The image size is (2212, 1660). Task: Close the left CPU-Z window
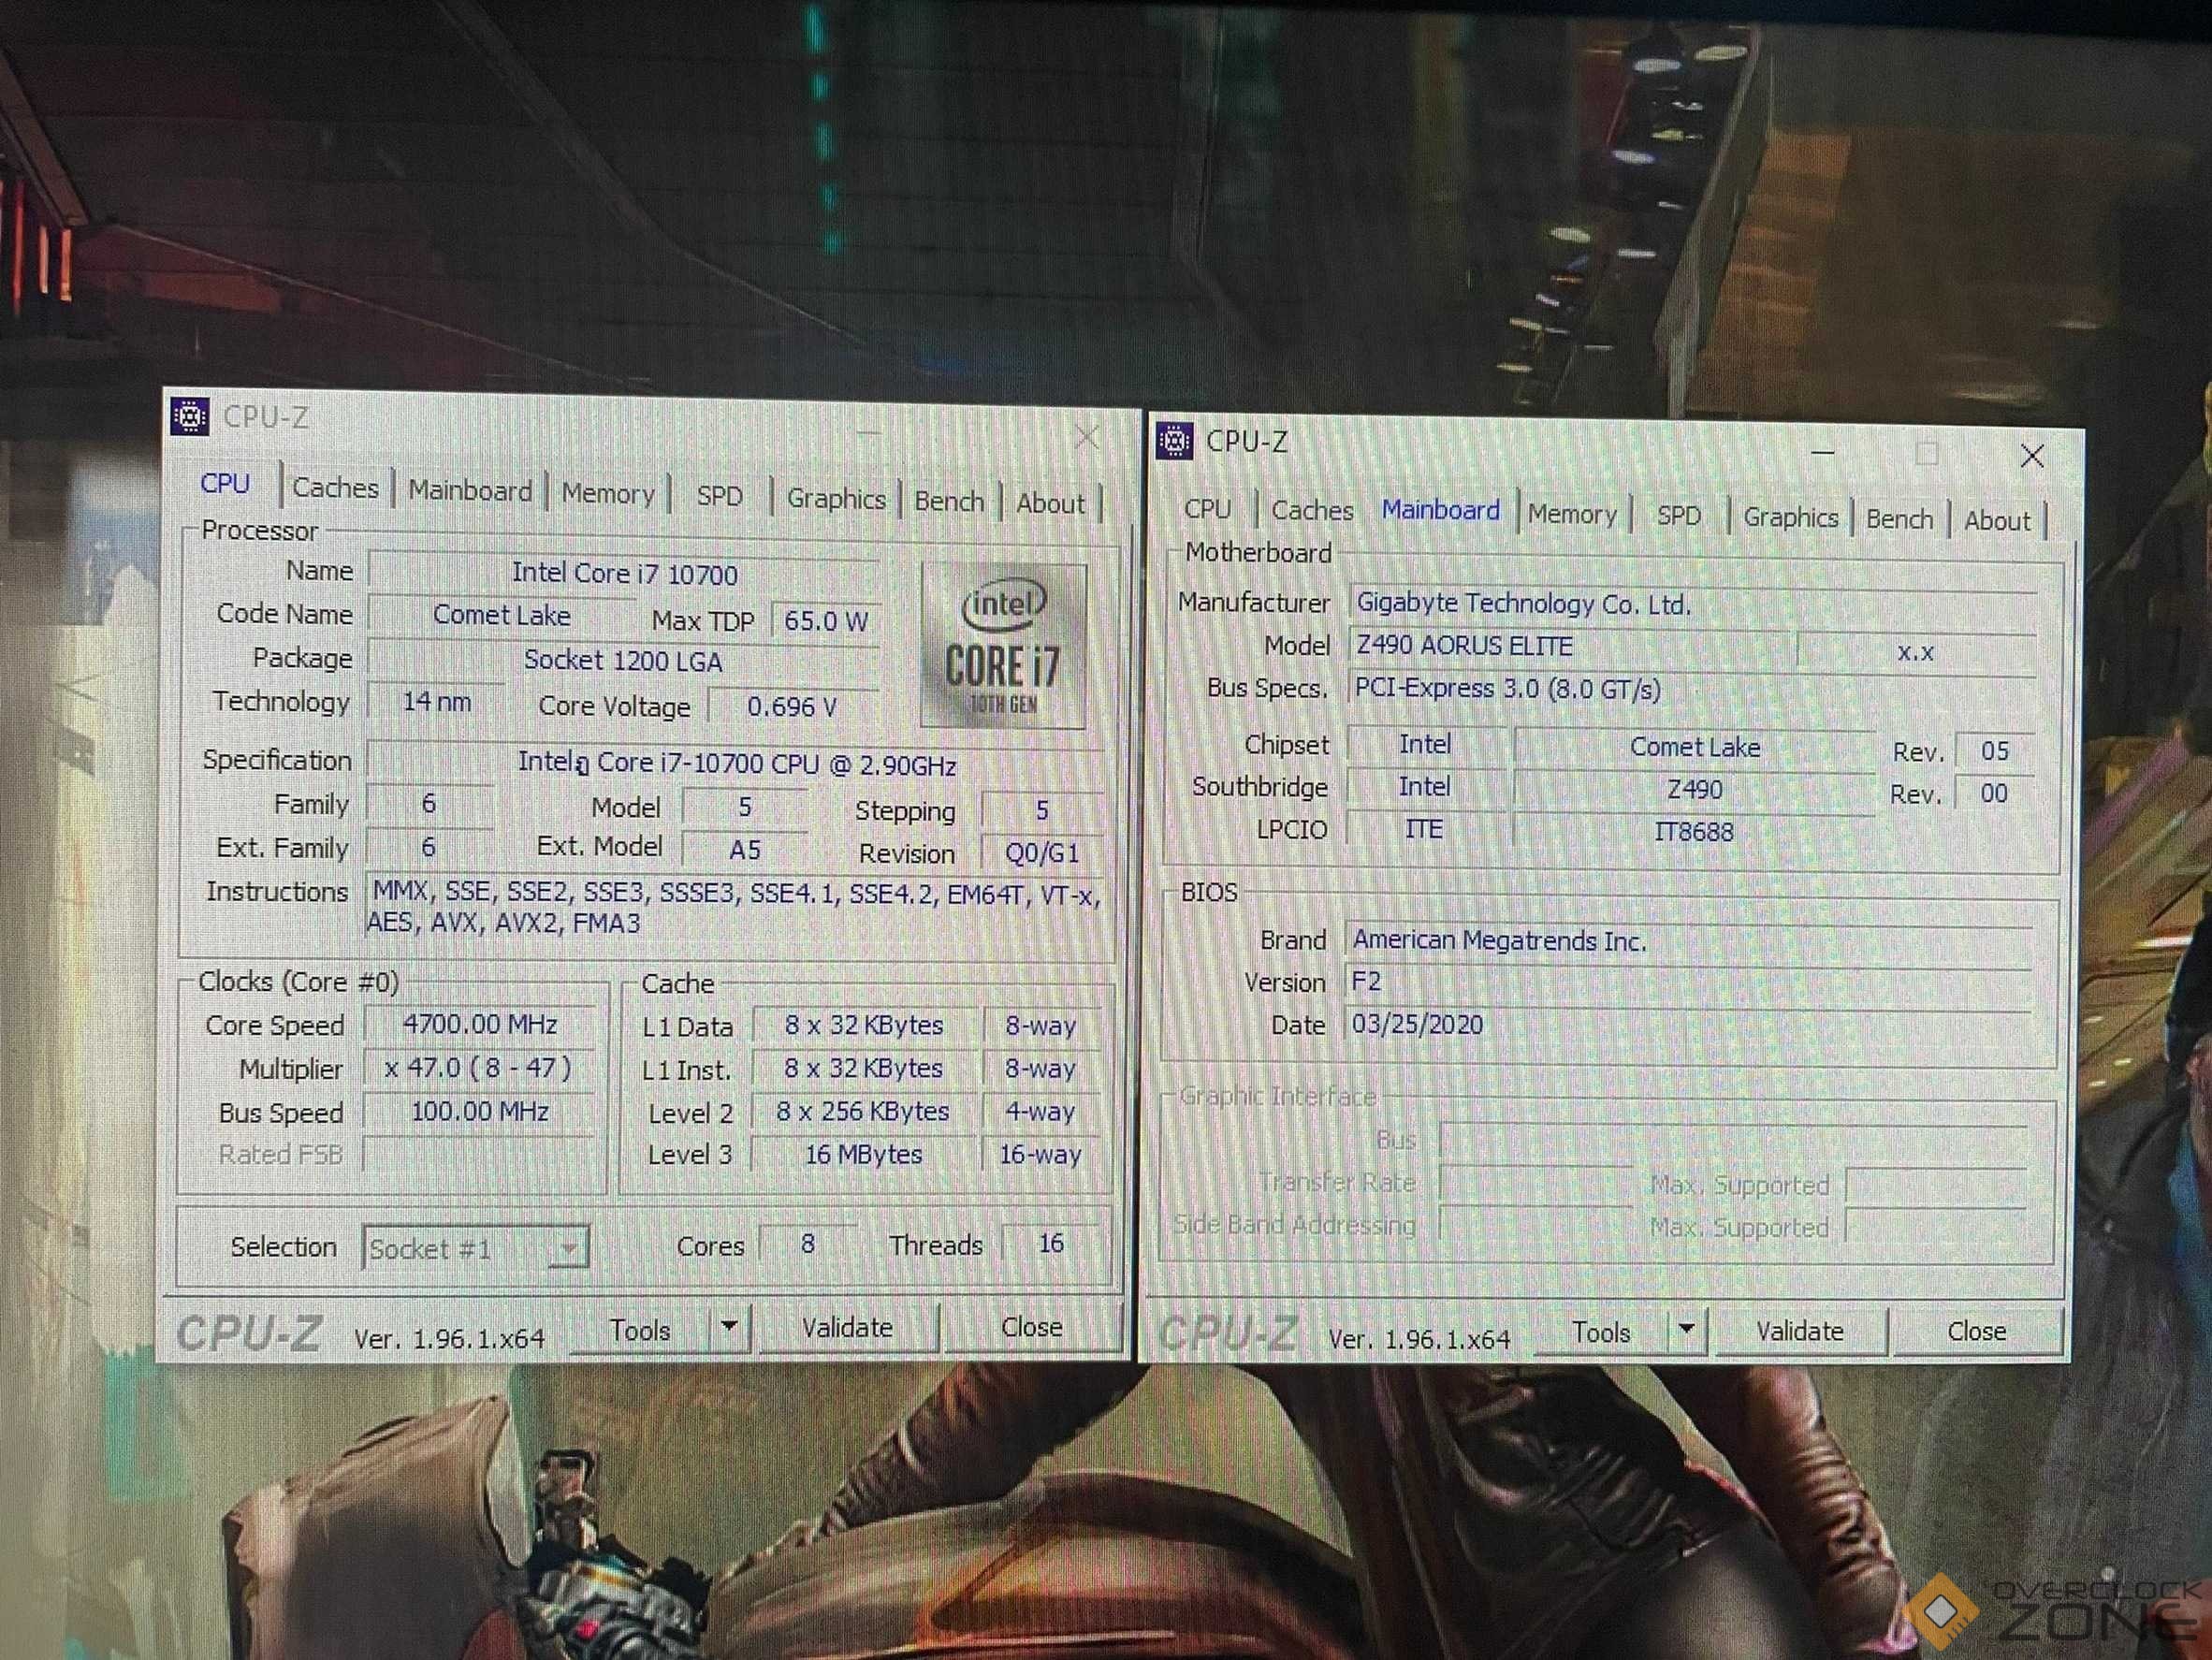click(1087, 437)
